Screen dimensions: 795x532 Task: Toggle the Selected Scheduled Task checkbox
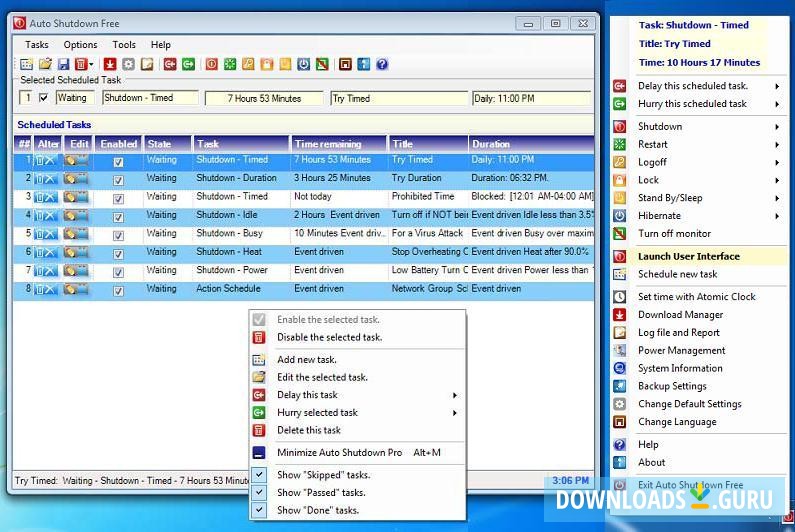pyautogui.click(x=44, y=97)
